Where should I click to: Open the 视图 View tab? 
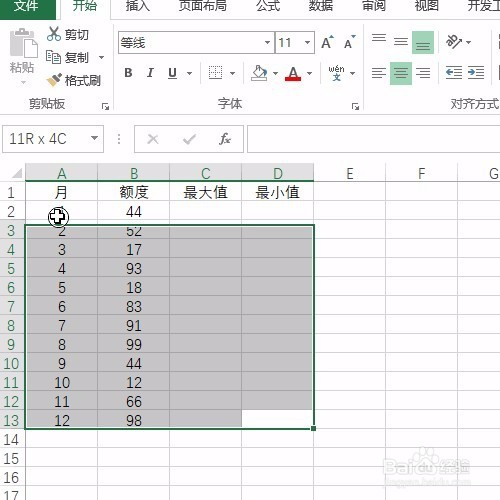pos(426,6)
